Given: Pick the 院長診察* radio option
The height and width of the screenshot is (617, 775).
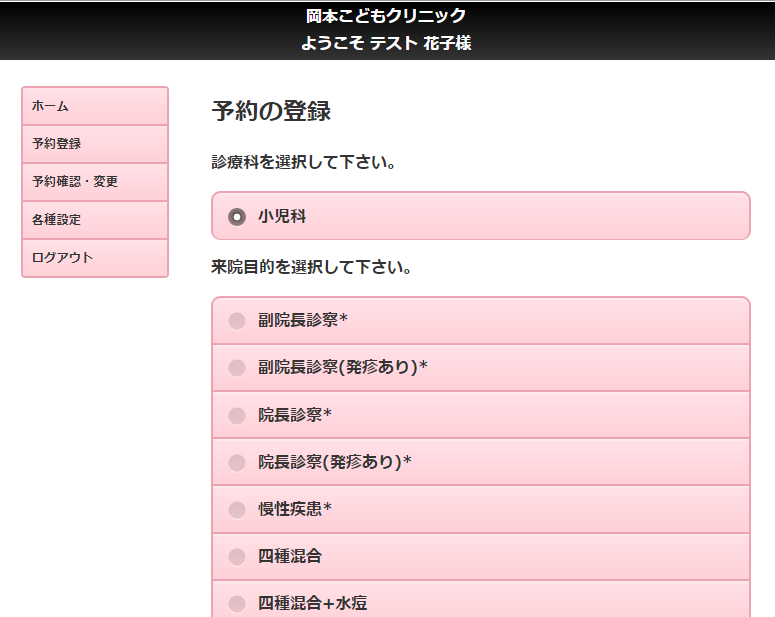Looking at the screenshot, I should (x=237, y=415).
